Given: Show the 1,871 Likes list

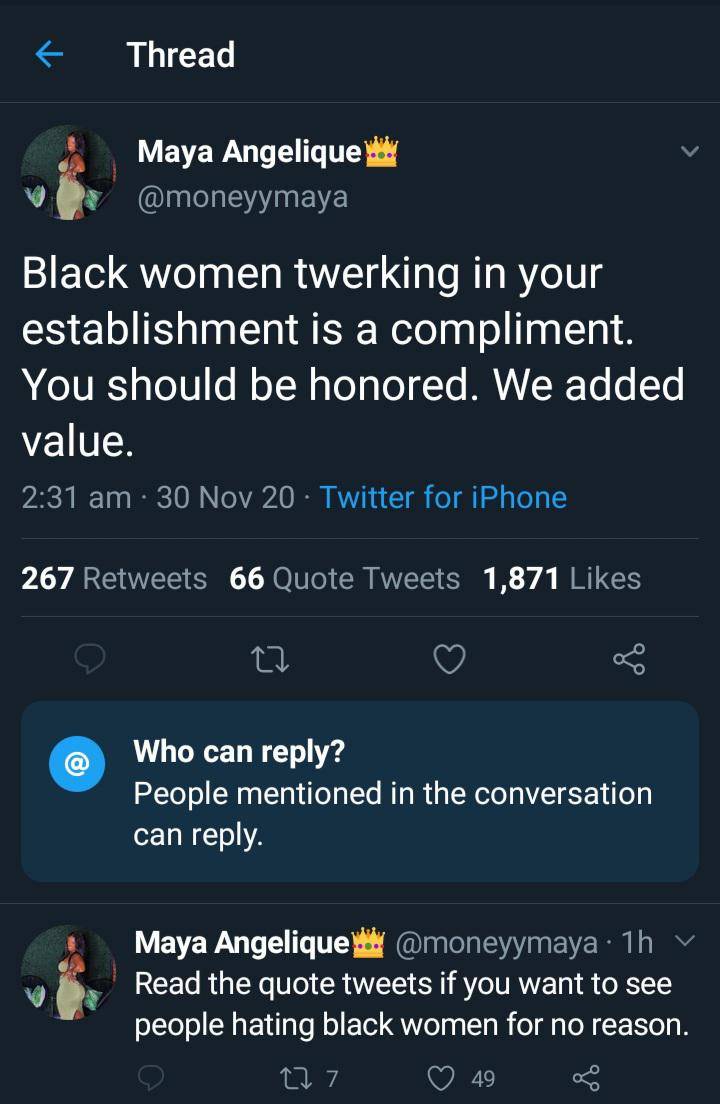Looking at the screenshot, I should point(562,578).
